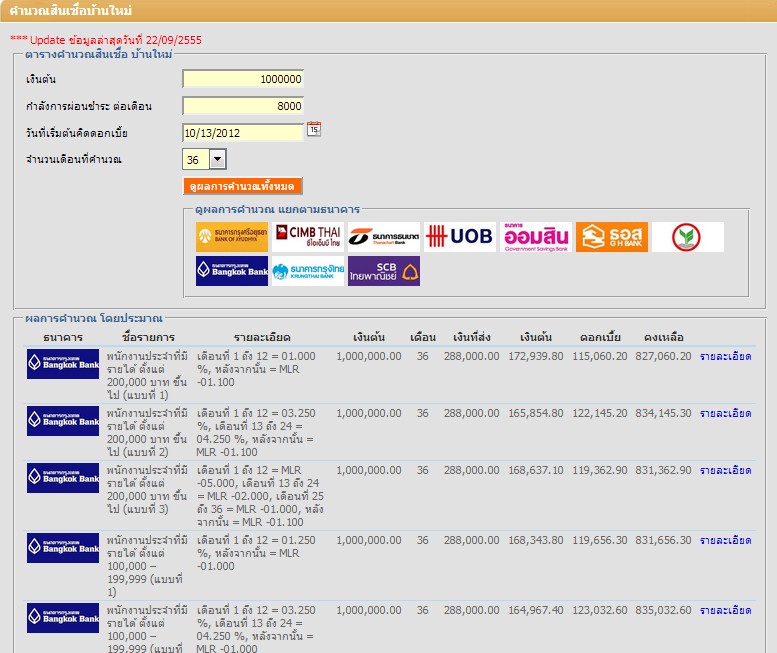The height and width of the screenshot is (653, 777).
Task: Click principal paid value 168,637.10
Action: pyautogui.click(x=536, y=470)
